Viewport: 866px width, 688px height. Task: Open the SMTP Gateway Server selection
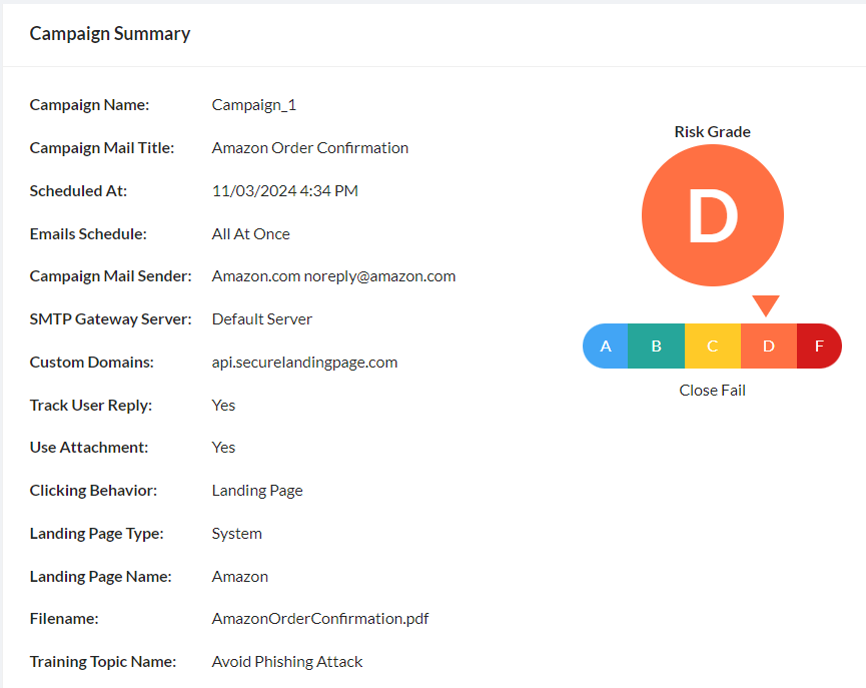pyautogui.click(x=261, y=319)
